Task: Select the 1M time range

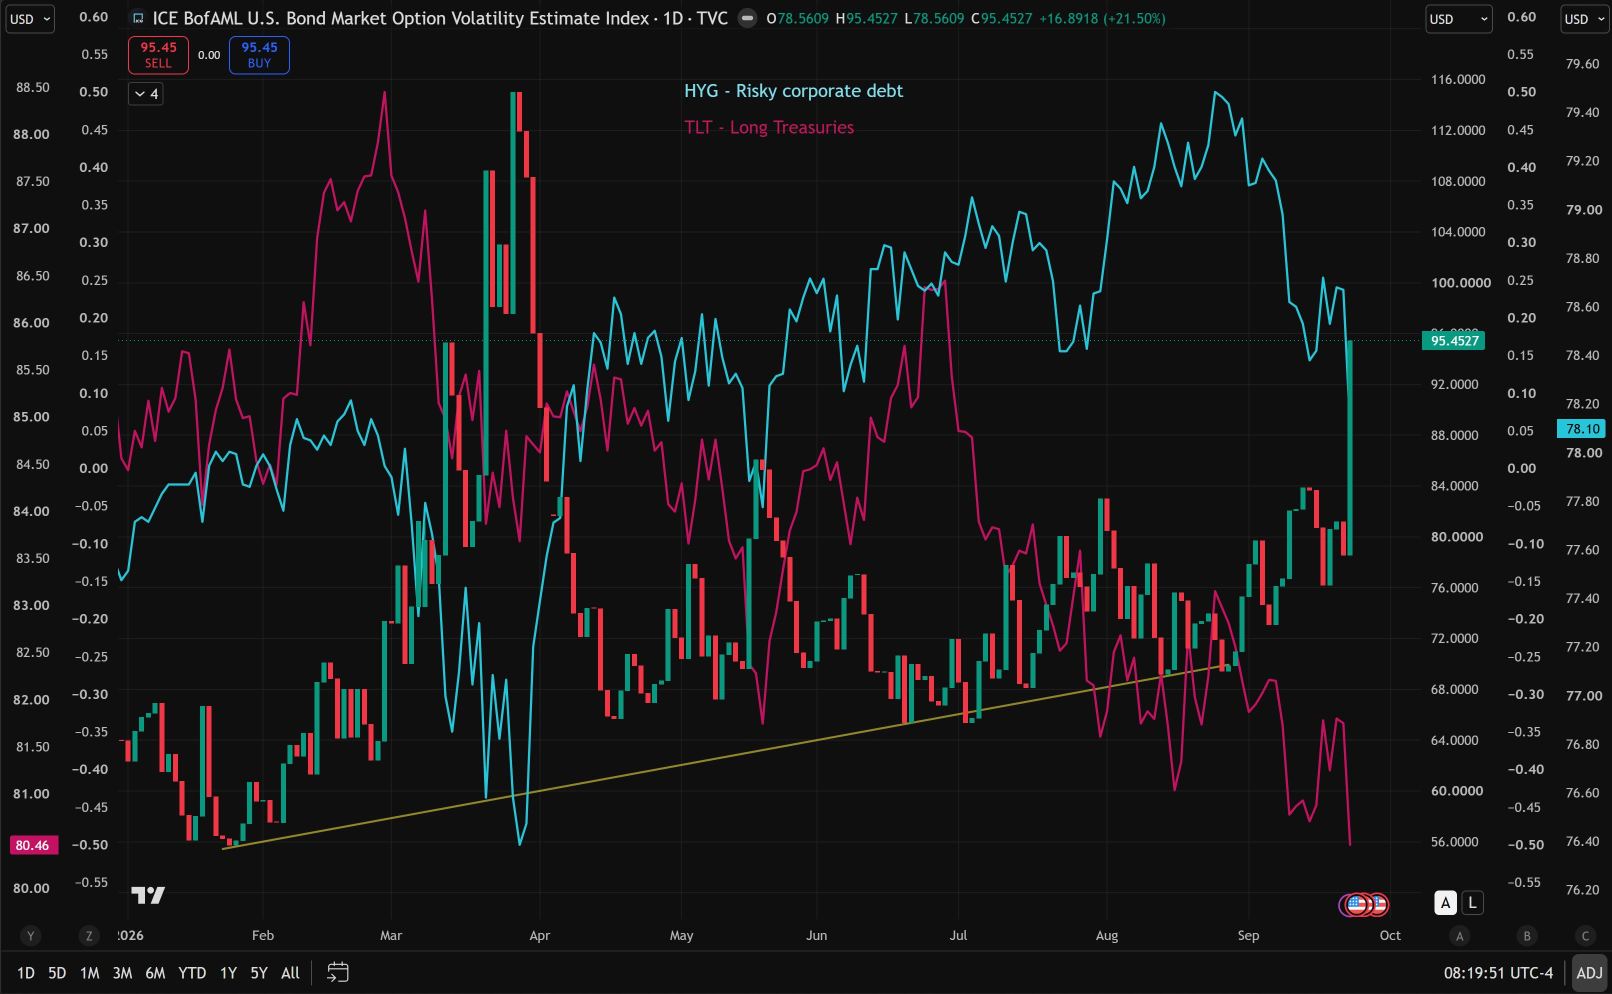Action: 89,973
